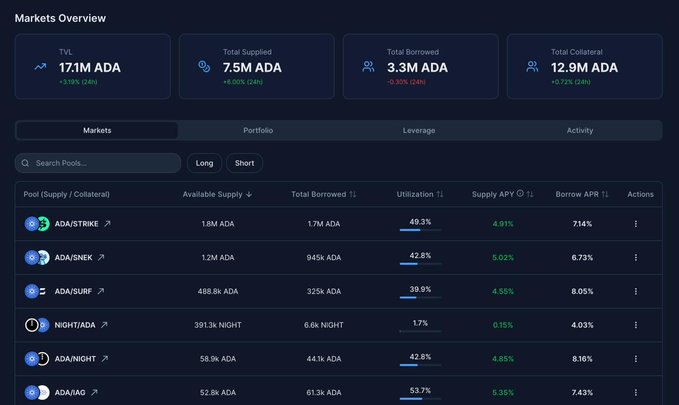Viewport: 679px width, 405px height.
Task: Click the 39.9% utilization bar
Action: pyautogui.click(x=420, y=298)
